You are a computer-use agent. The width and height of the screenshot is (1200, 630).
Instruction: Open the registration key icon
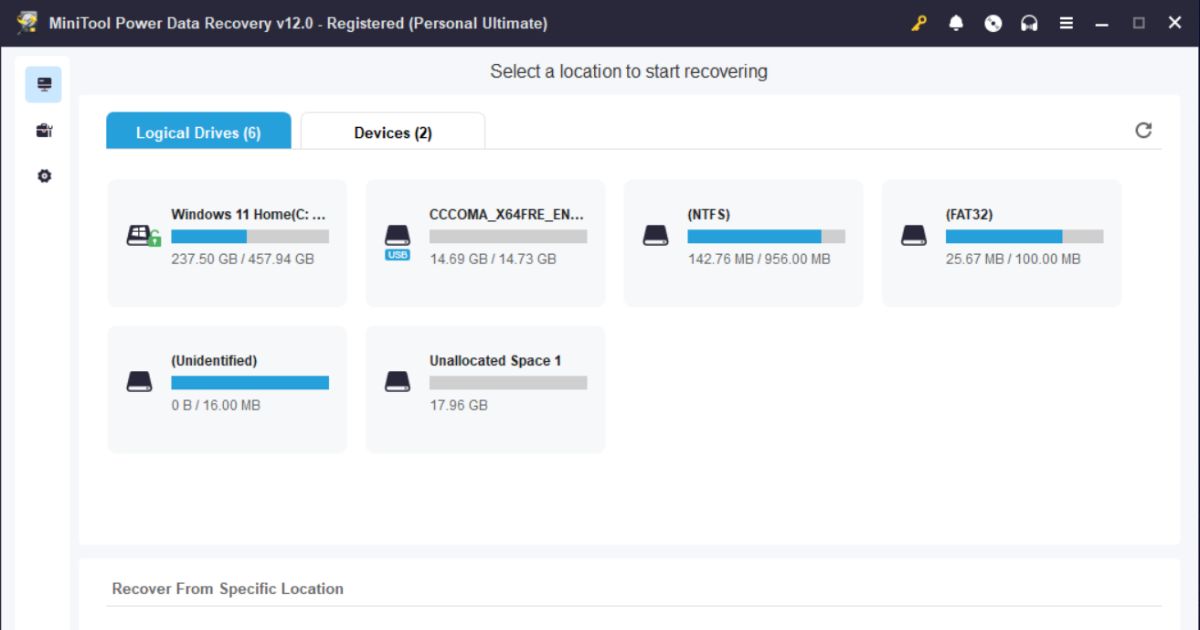click(x=919, y=23)
